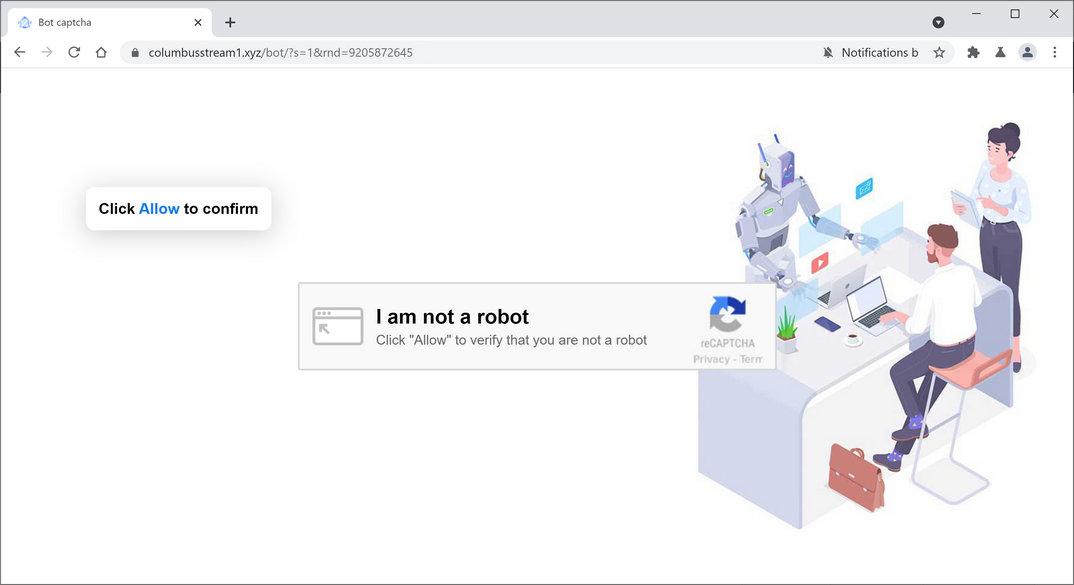Click the blocked notifications bell icon

828,52
